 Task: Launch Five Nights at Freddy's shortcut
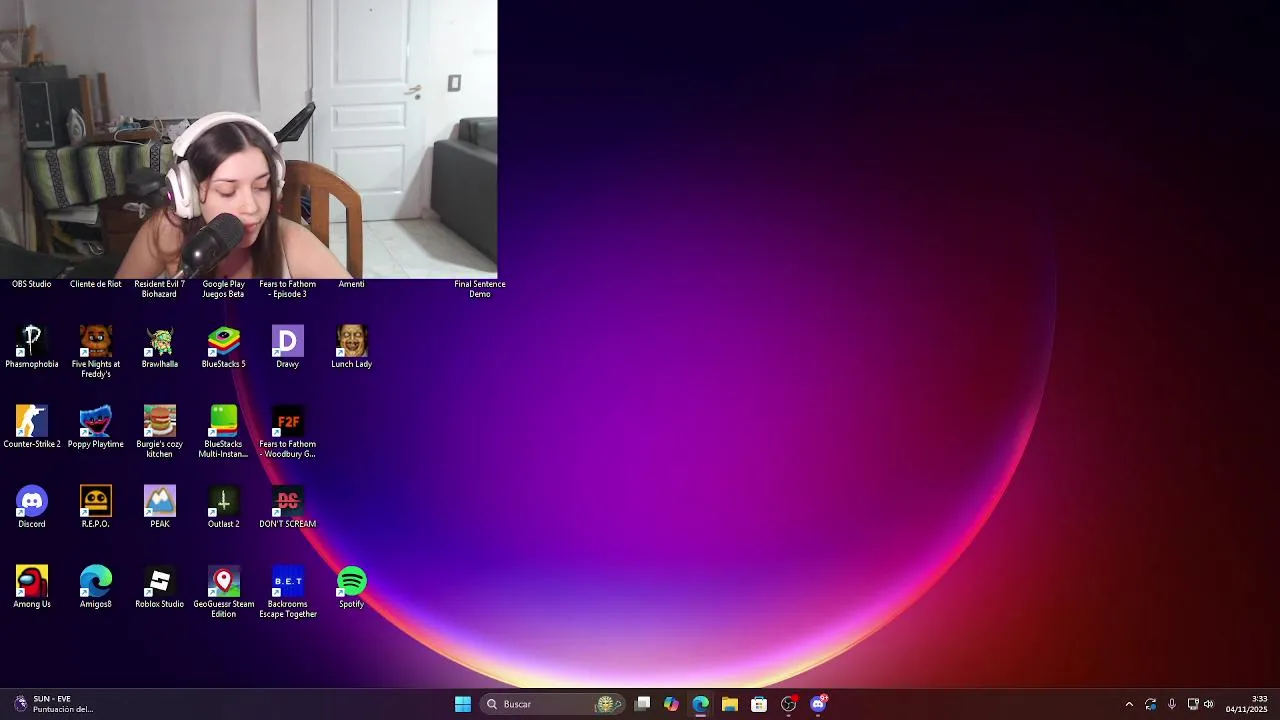click(96, 351)
